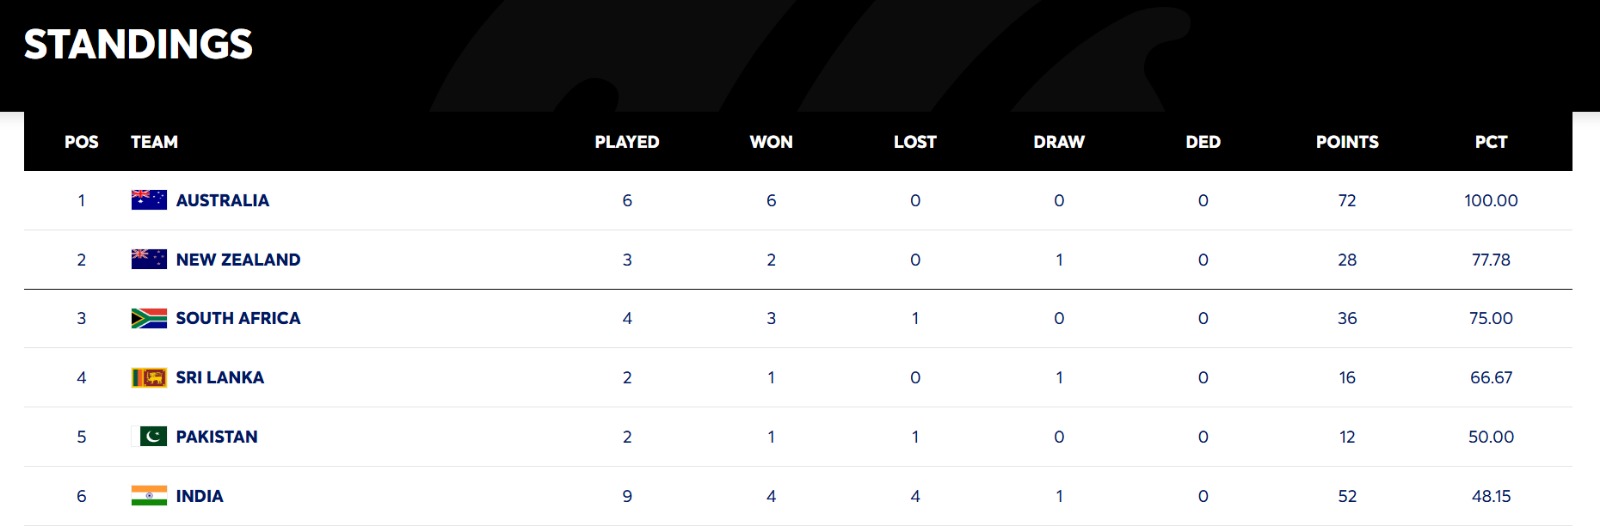1600x526 pixels.
Task: Select the Pakistan team name
Action: [217, 436]
